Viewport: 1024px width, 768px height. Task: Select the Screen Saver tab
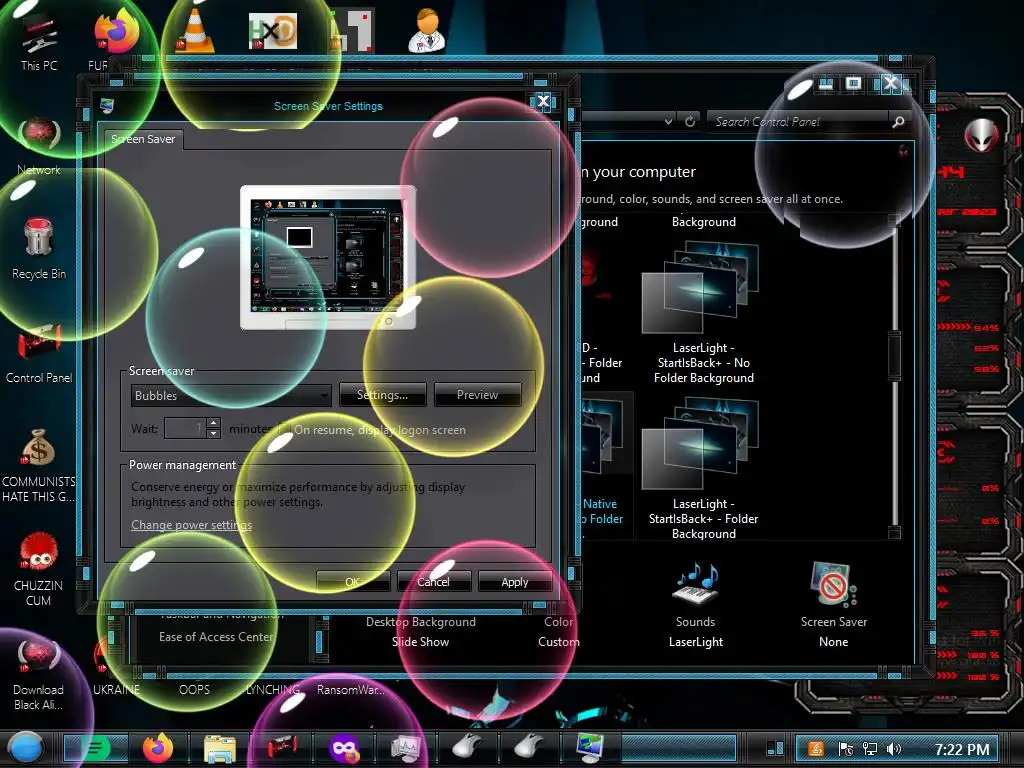143,139
